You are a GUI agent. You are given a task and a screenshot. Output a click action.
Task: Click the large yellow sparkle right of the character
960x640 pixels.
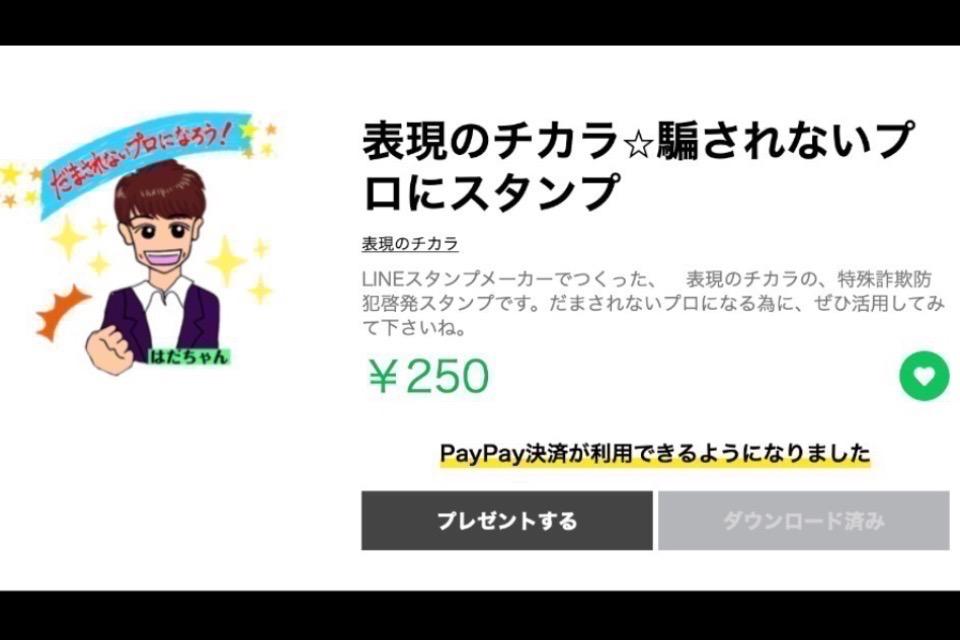227,260
